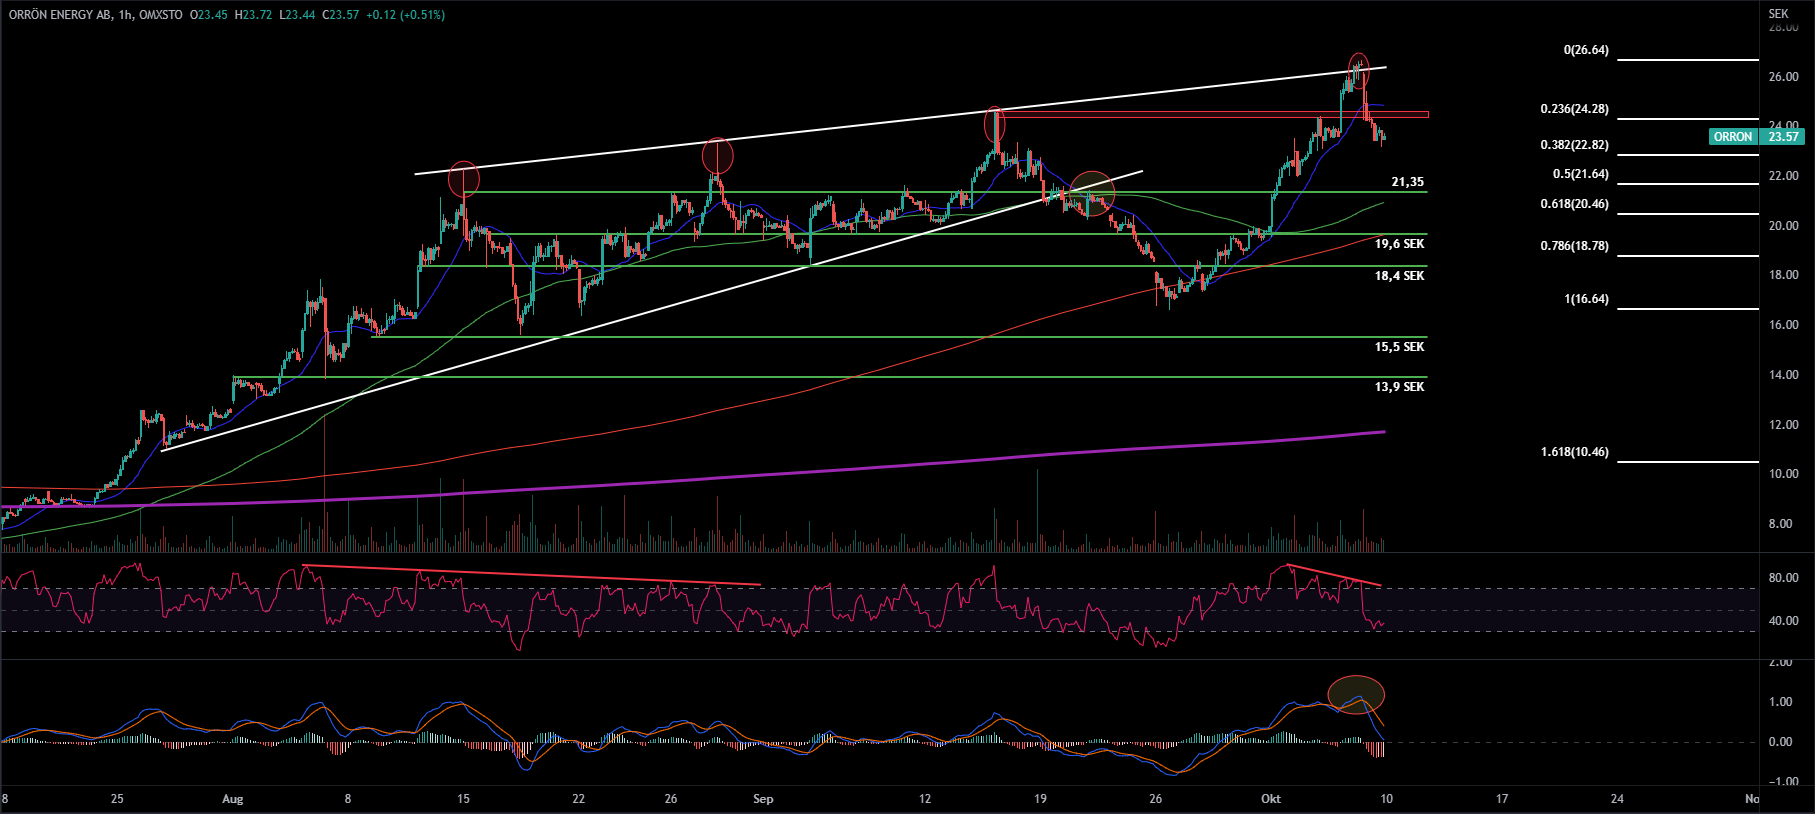The image size is (1815, 814).
Task: Select the red circle at mid-August peak
Action: tap(464, 178)
